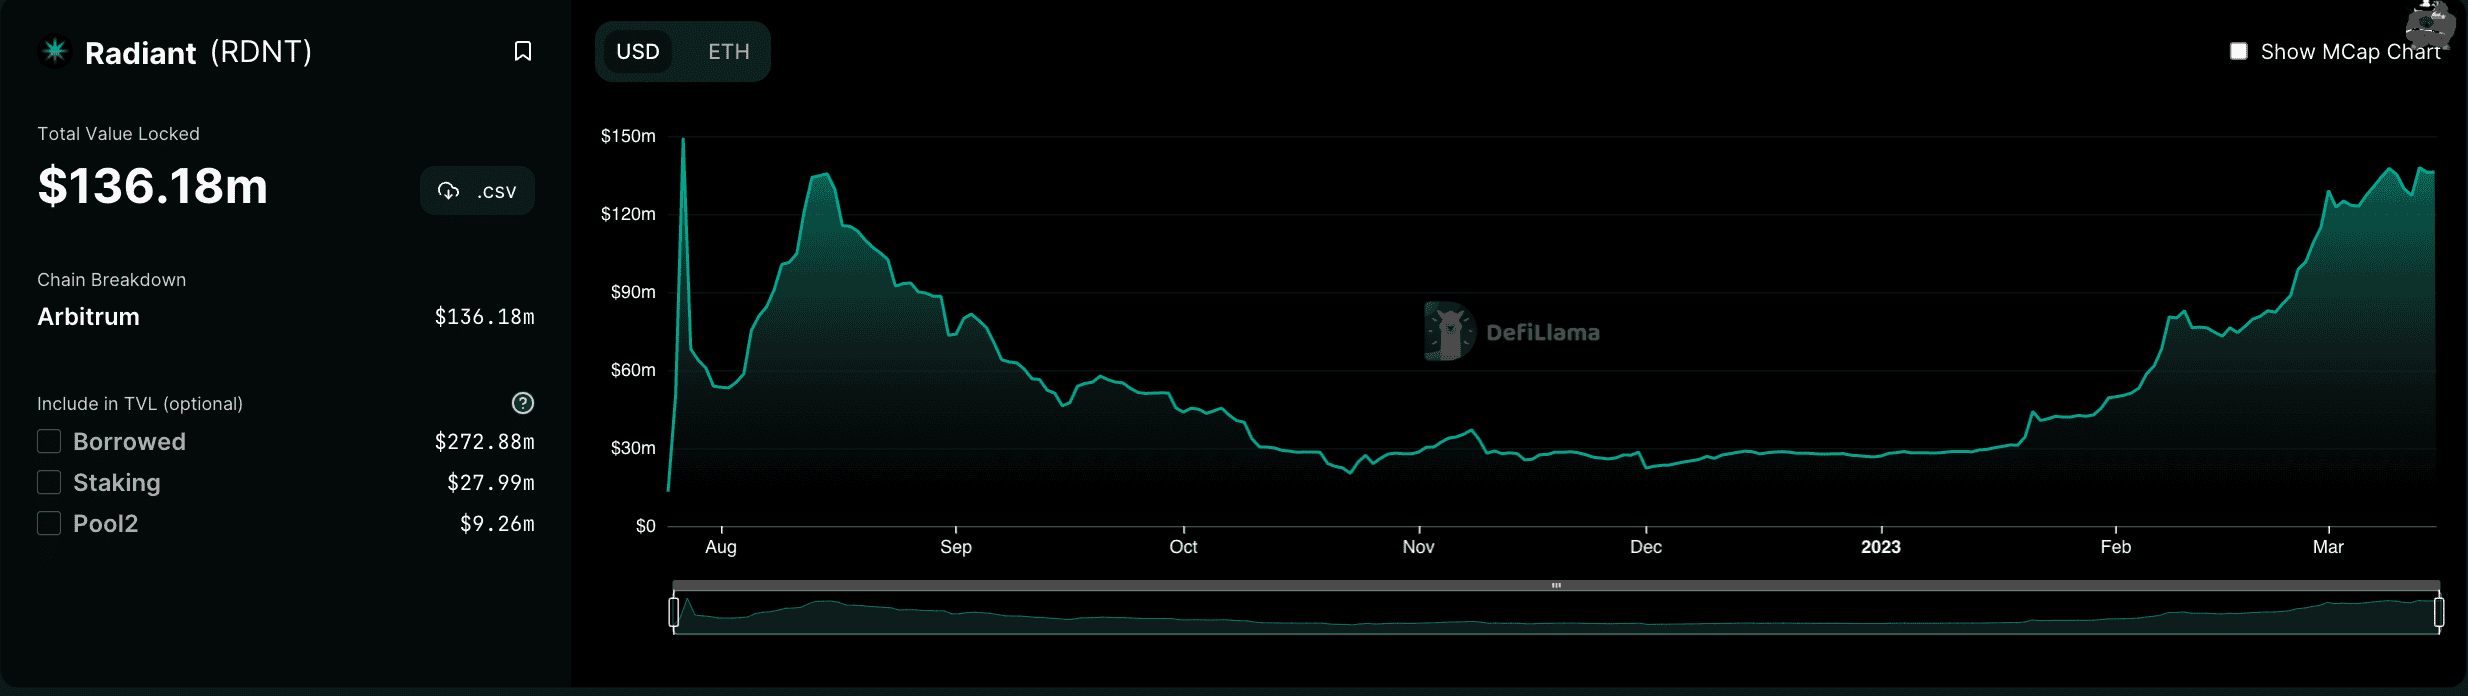Select the $136.18m total value
The image size is (2468, 696).
pyautogui.click(x=153, y=186)
